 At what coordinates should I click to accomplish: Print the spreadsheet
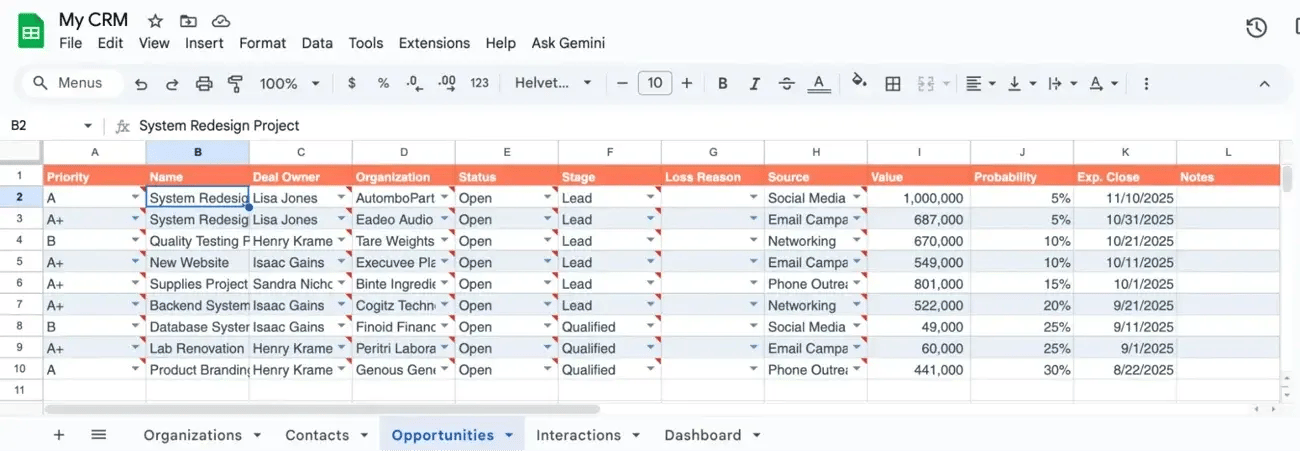204,84
